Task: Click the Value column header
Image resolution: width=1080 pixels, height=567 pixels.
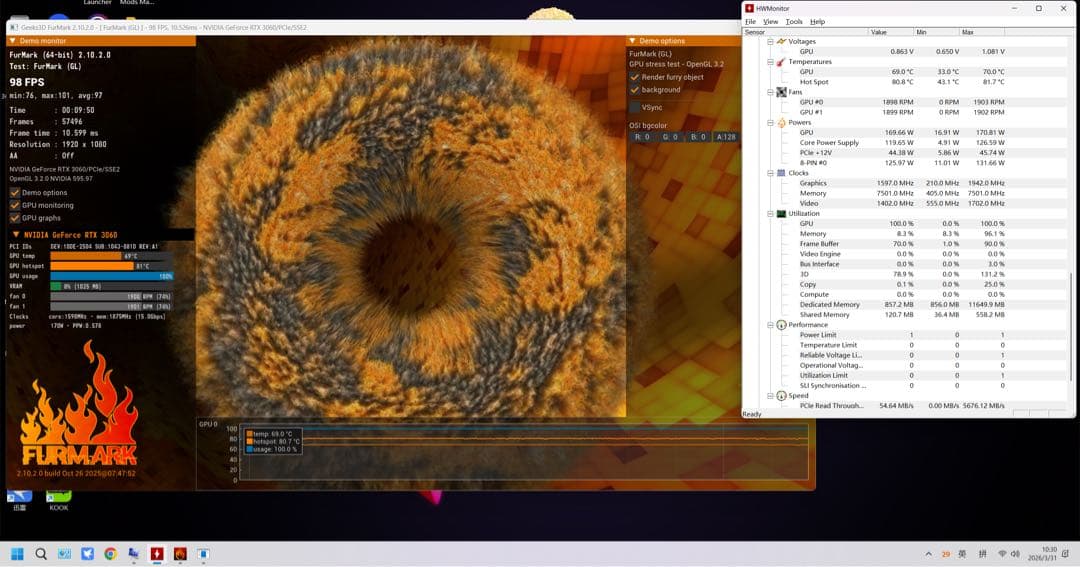Action: click(x=891, y=32)
